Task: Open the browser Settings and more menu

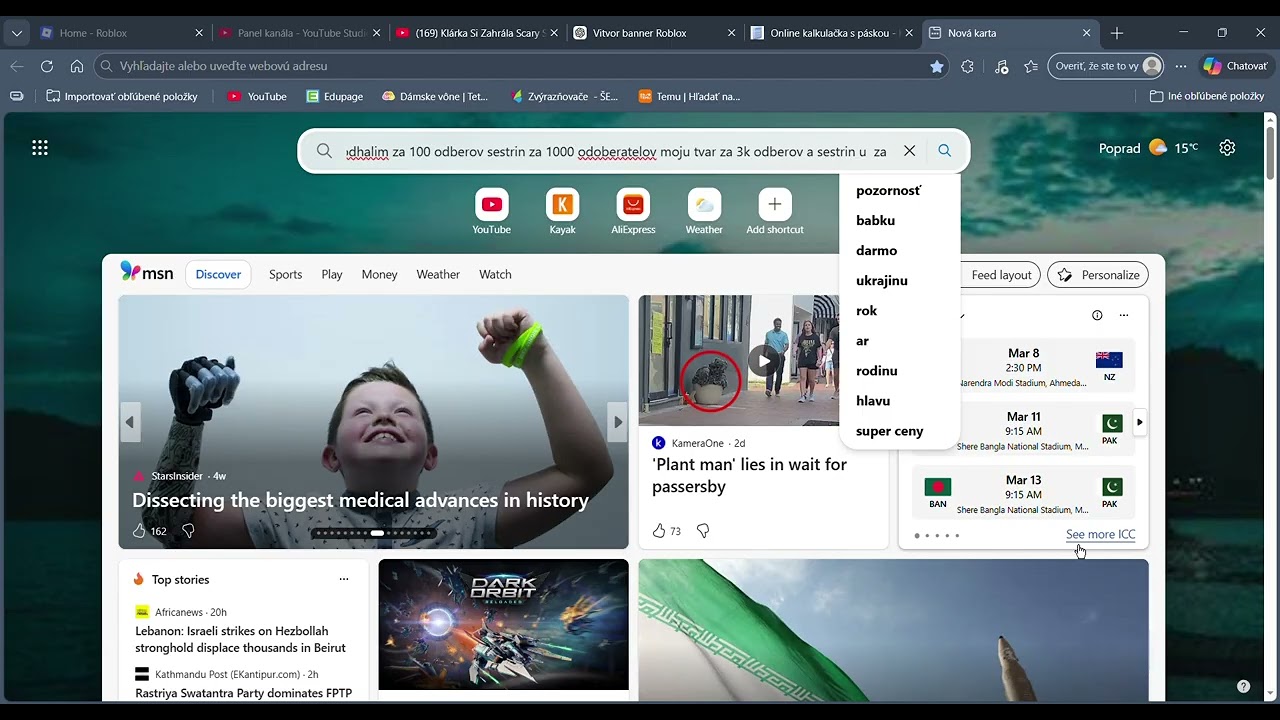Action: [x=1181, y=66]
